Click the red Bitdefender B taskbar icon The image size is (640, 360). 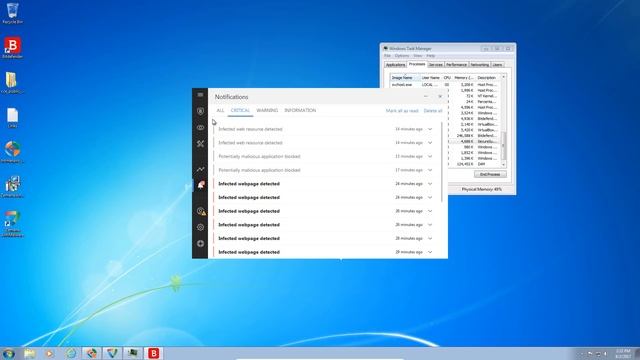153,353
